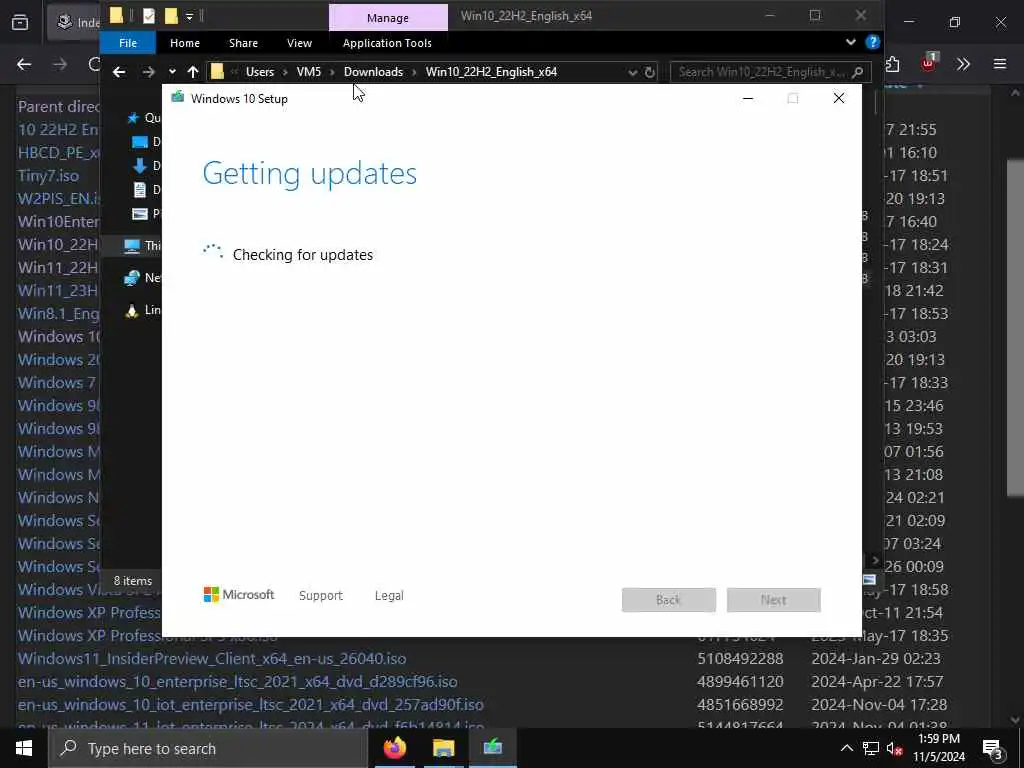Screen dimensions: 1024x768
Task: Click Explorer's forward navigation arrow
Action: pyautogui.click(x=149, y=72)
